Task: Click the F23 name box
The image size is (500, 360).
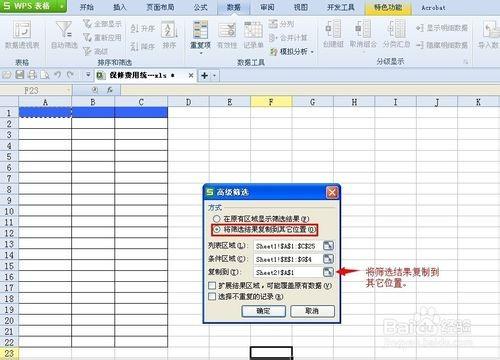Action: pos(32,90)
